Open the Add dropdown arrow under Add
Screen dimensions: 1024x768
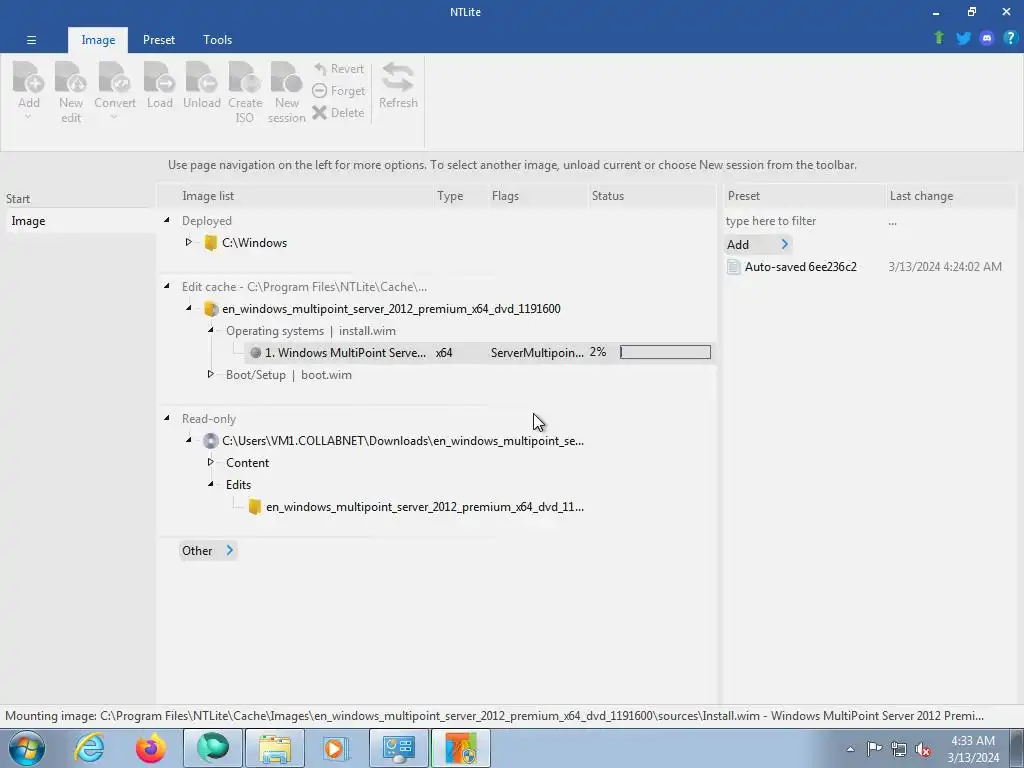(x=28, y=118)
